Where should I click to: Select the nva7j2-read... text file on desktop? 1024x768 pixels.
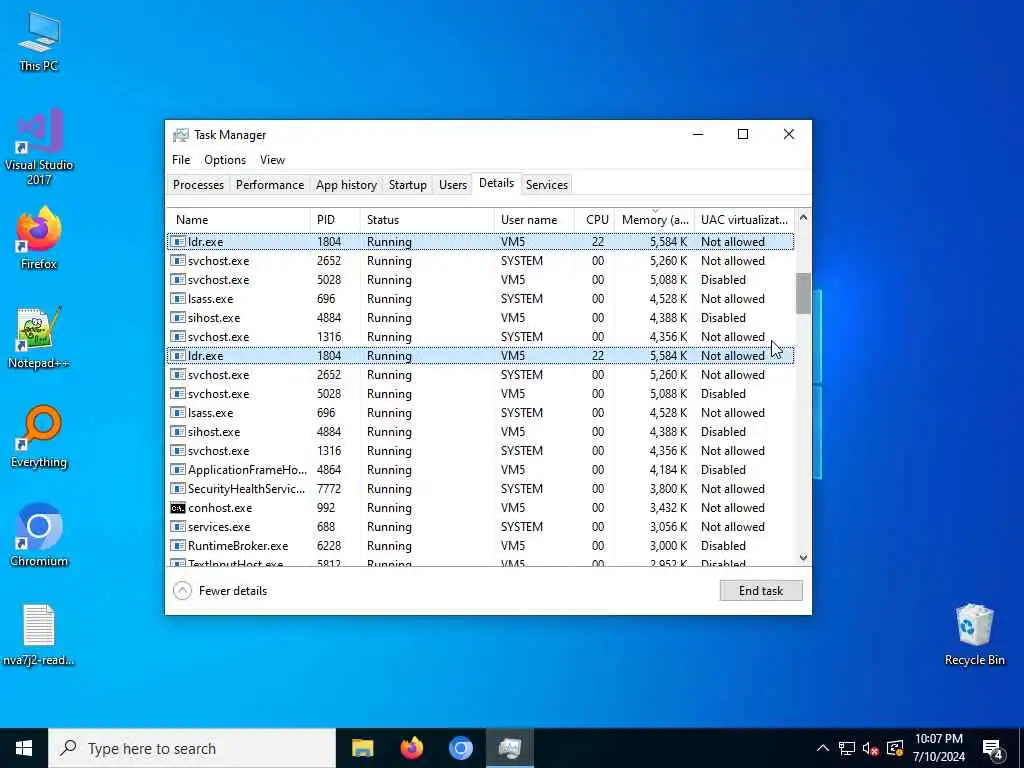click(x=39, y=635)
